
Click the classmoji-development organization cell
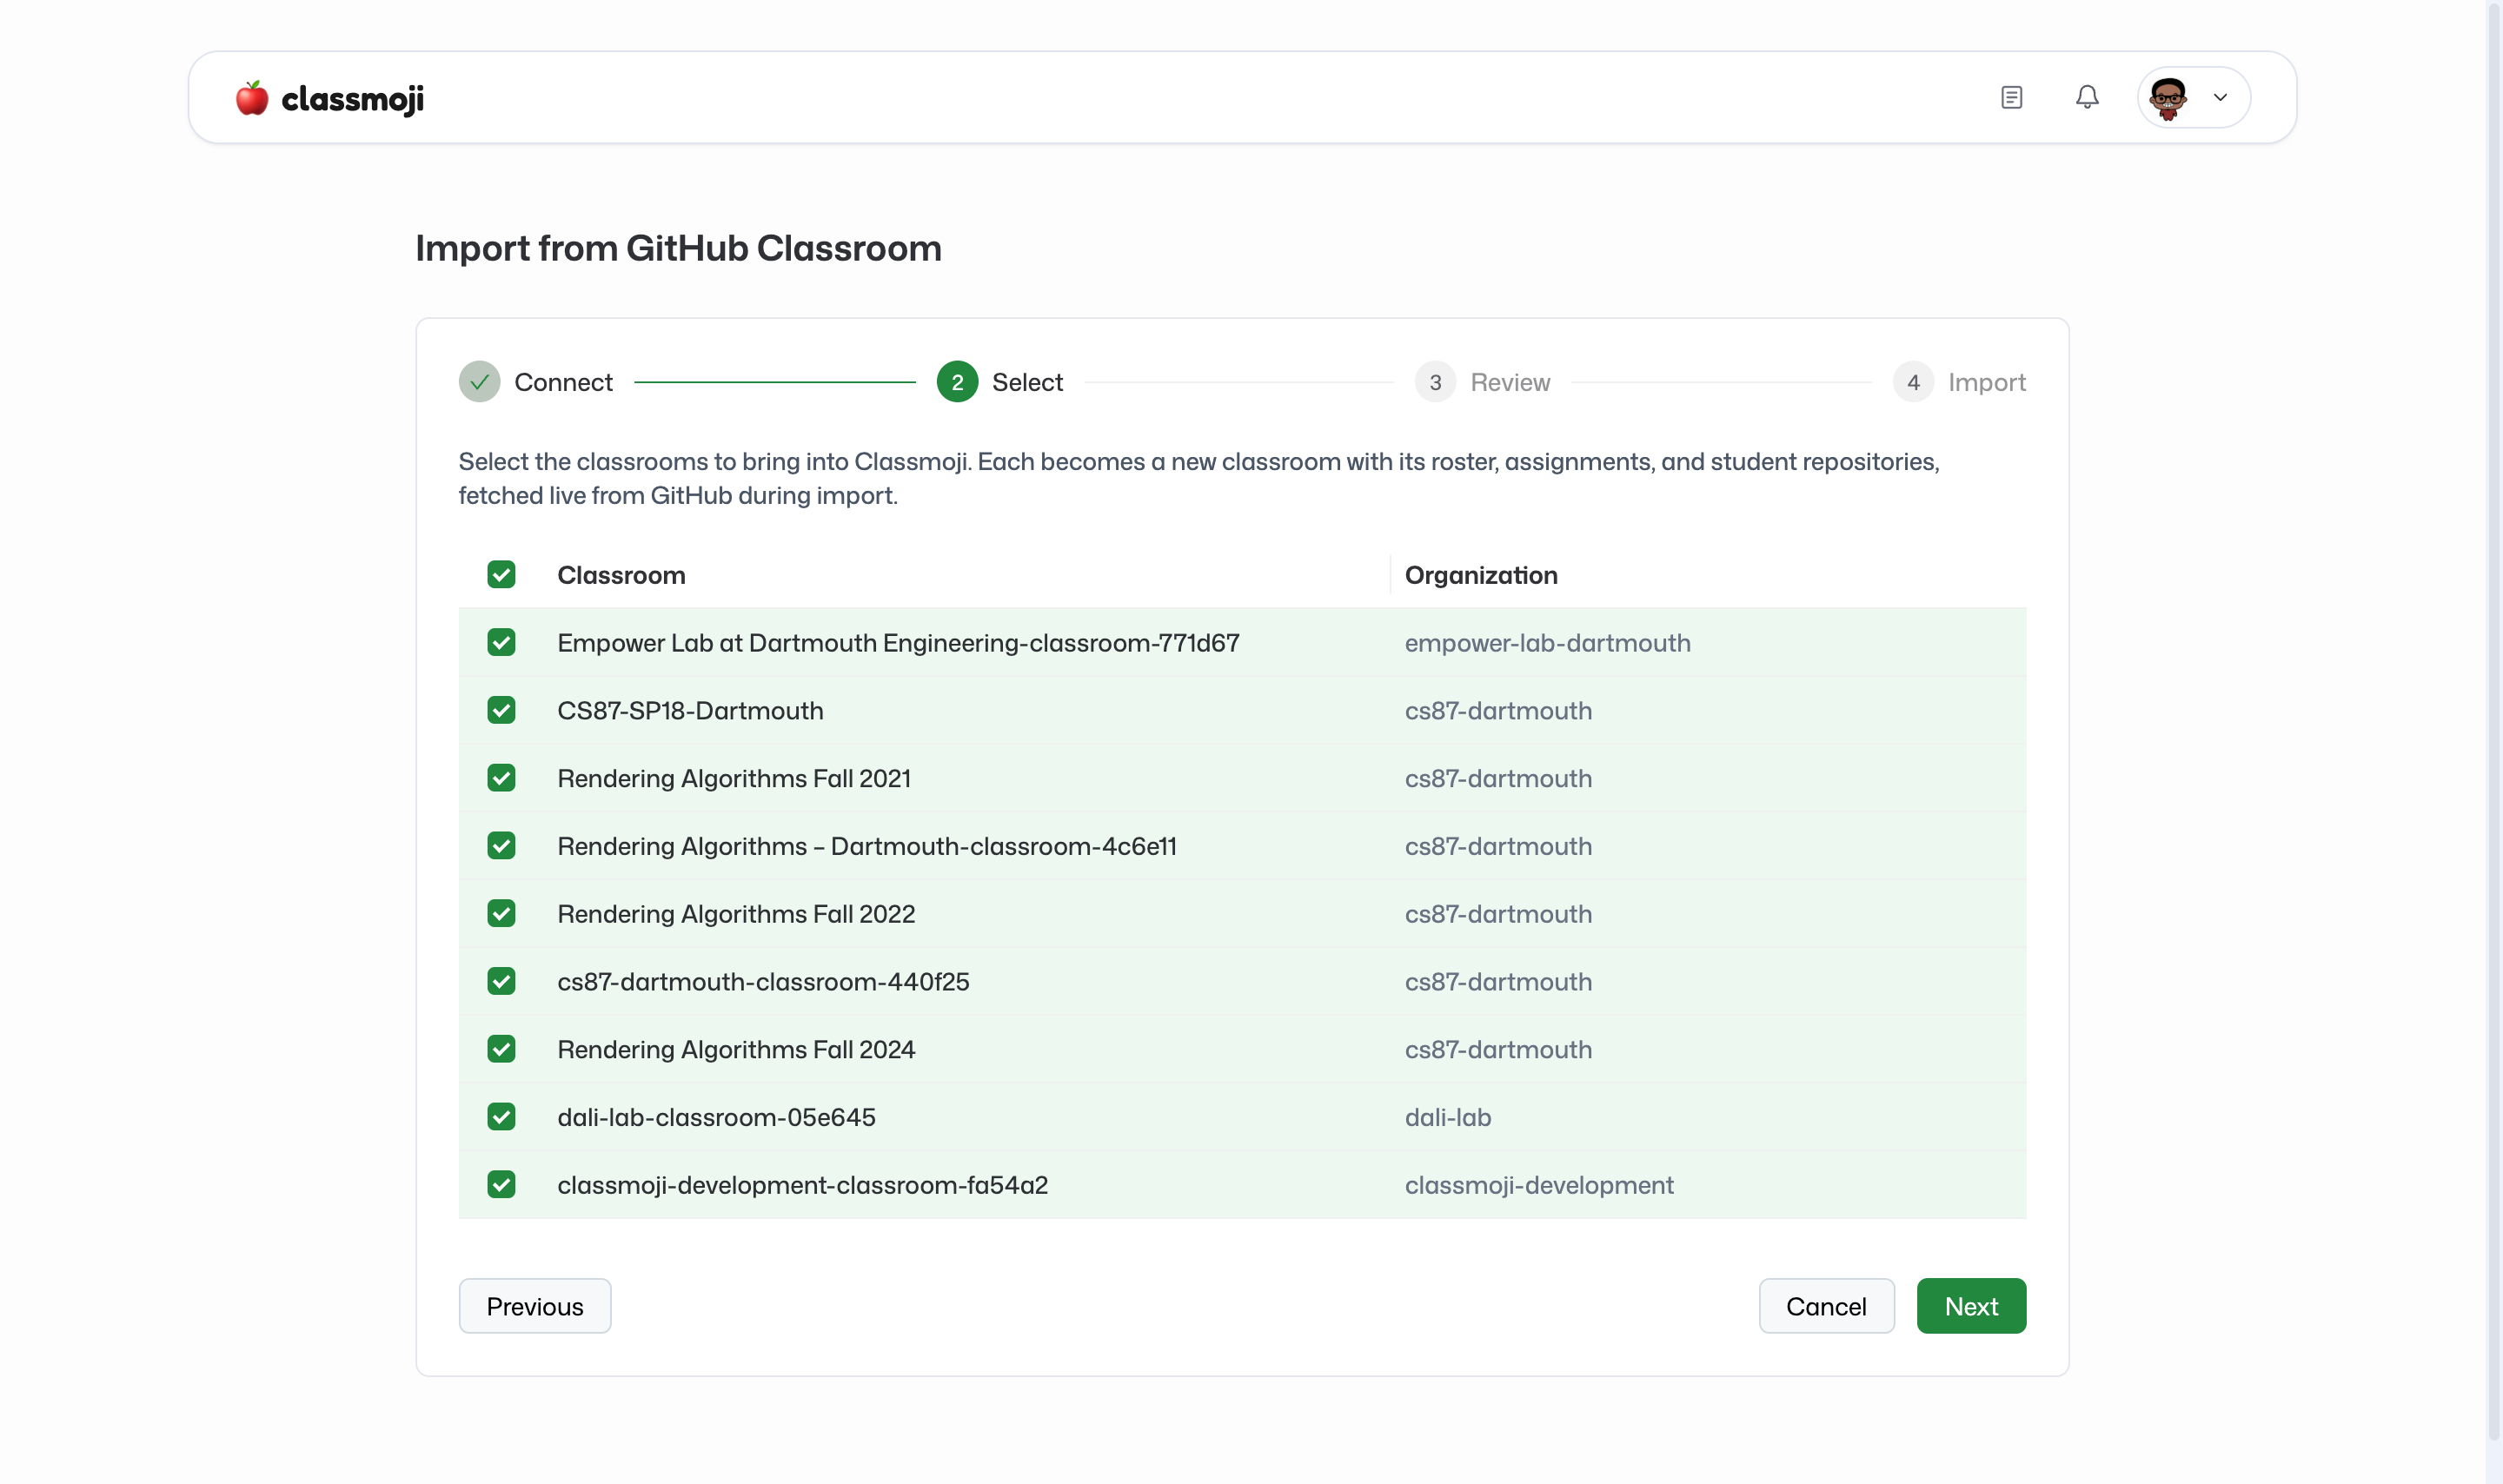[1539, 1185]
